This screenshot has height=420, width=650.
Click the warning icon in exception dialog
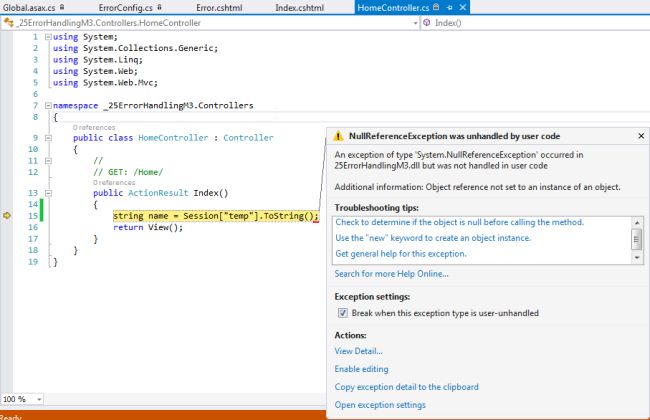338,135
